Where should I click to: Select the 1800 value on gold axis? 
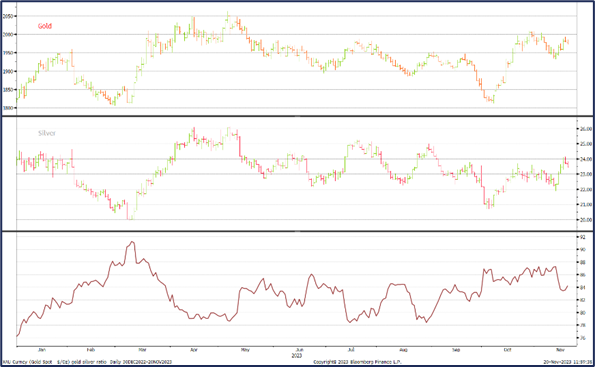point(8,108)
